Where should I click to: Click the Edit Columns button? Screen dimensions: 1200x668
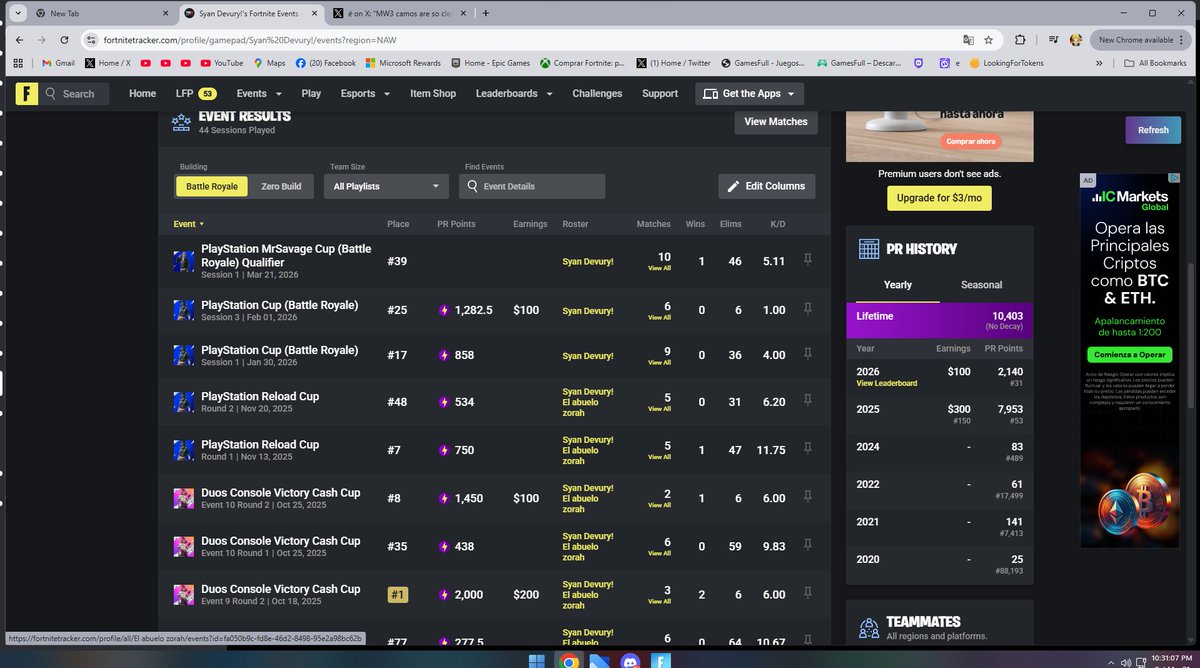[x=767, y=186]
